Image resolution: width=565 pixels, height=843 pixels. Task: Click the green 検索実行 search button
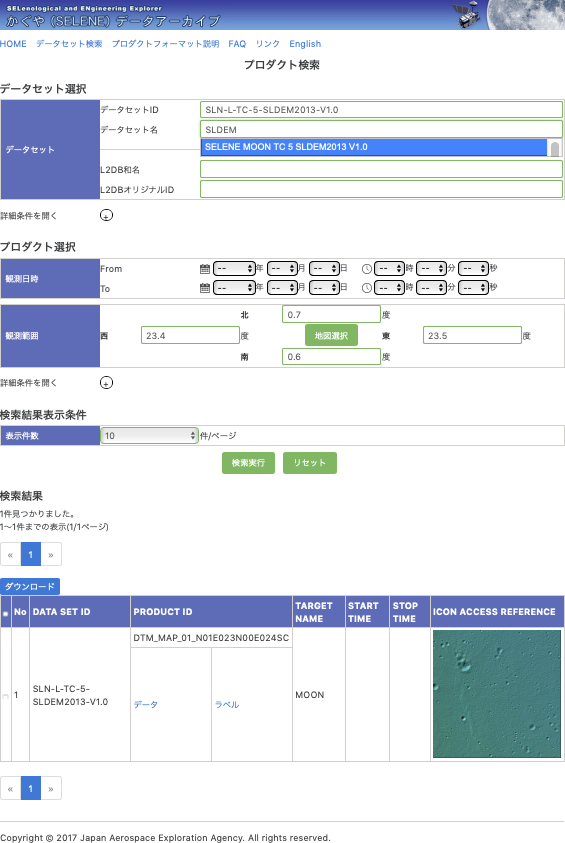click(x=248, y=463)
